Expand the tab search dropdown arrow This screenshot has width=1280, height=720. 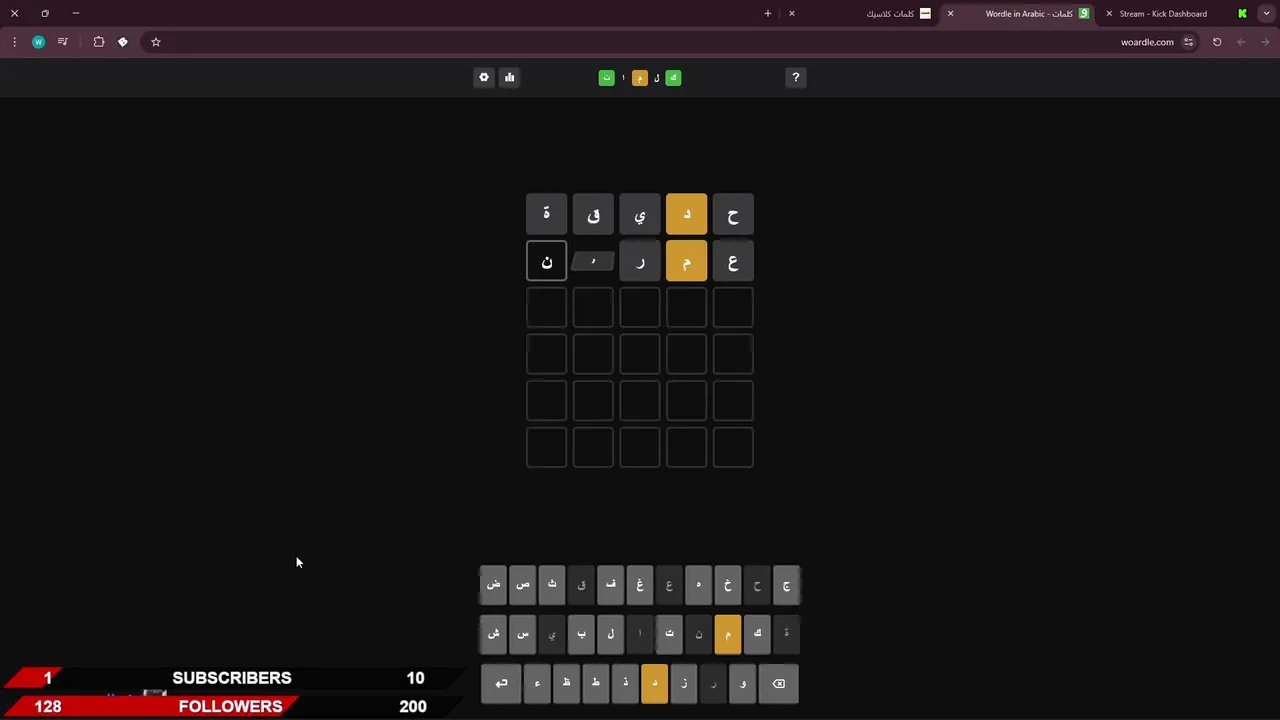(x=1267, y=14)
